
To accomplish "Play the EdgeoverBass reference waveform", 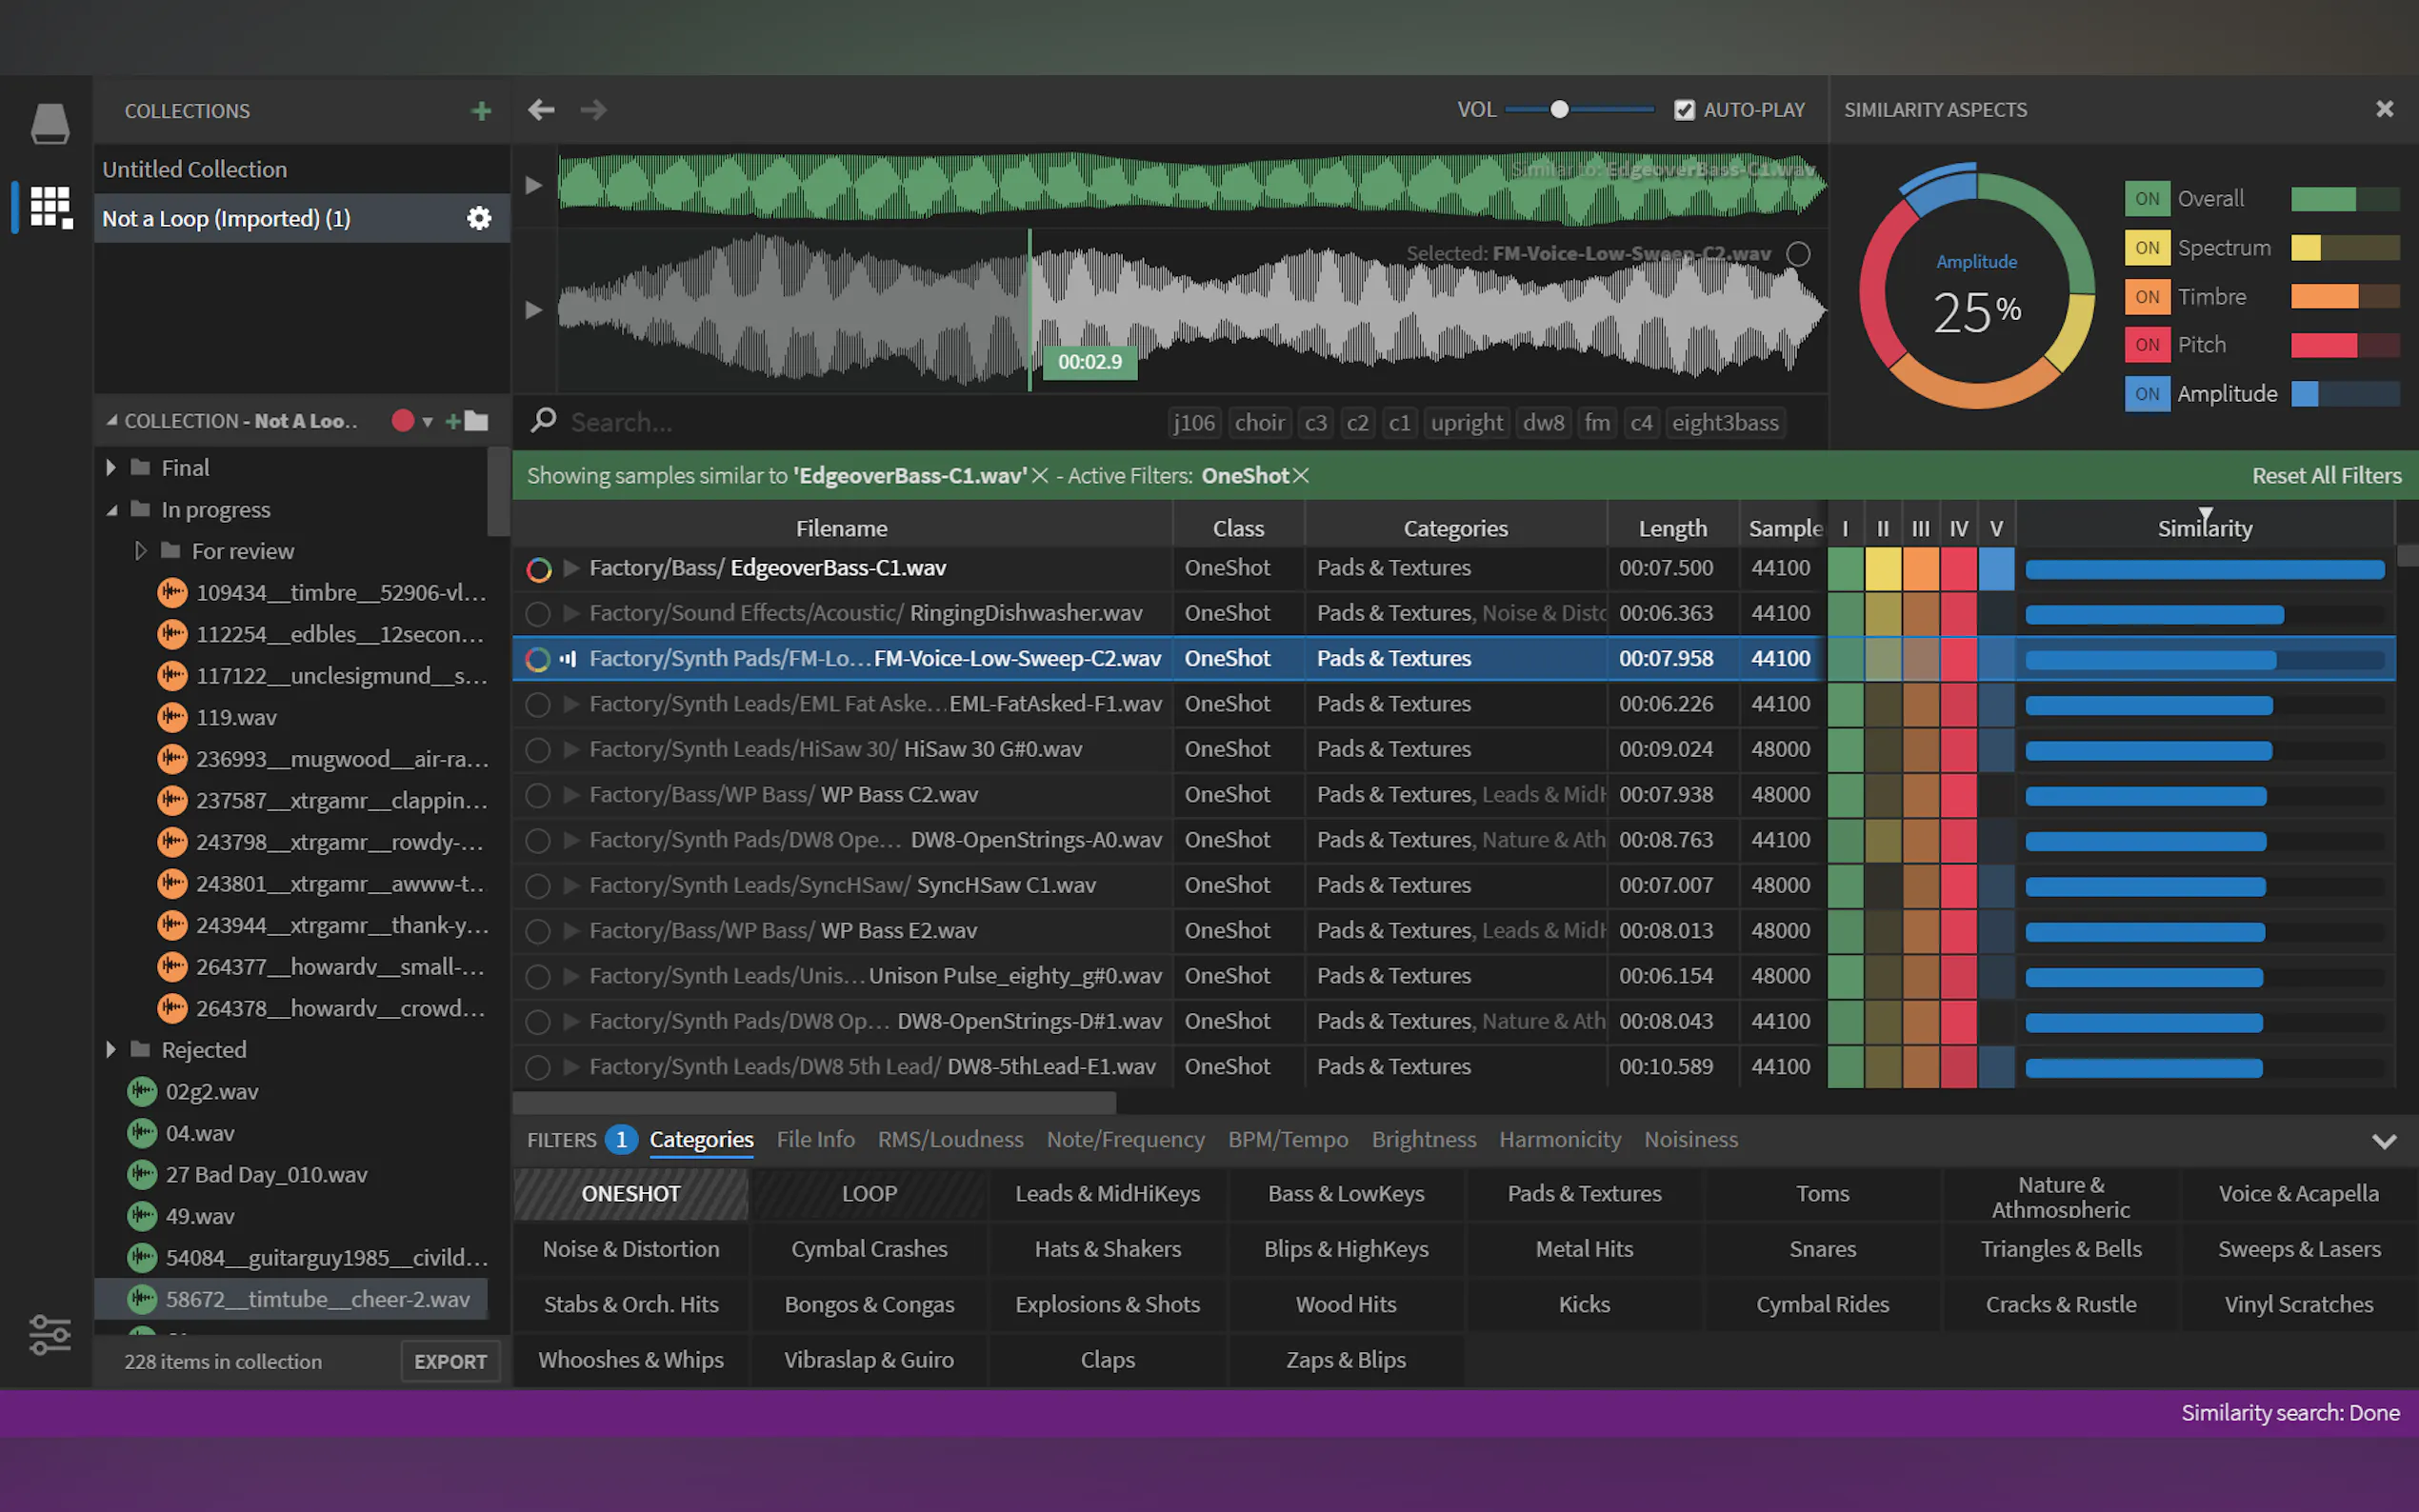I will click(534, 185).
